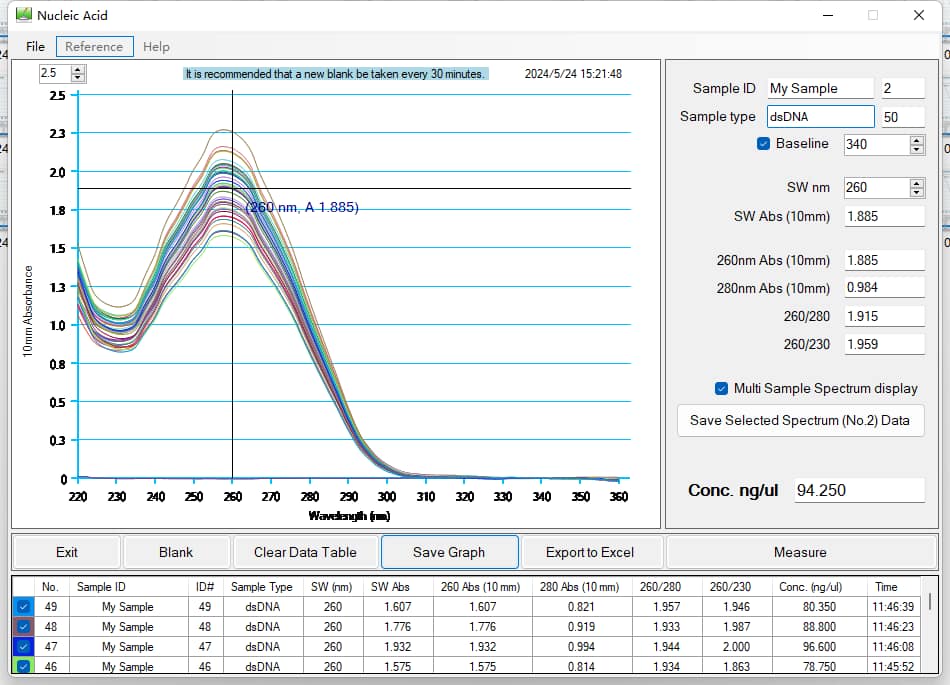The height and width of the screenshot is (685, 950).
Task: Disable Multi Sample Spectrum display
Action: [721, 389]
